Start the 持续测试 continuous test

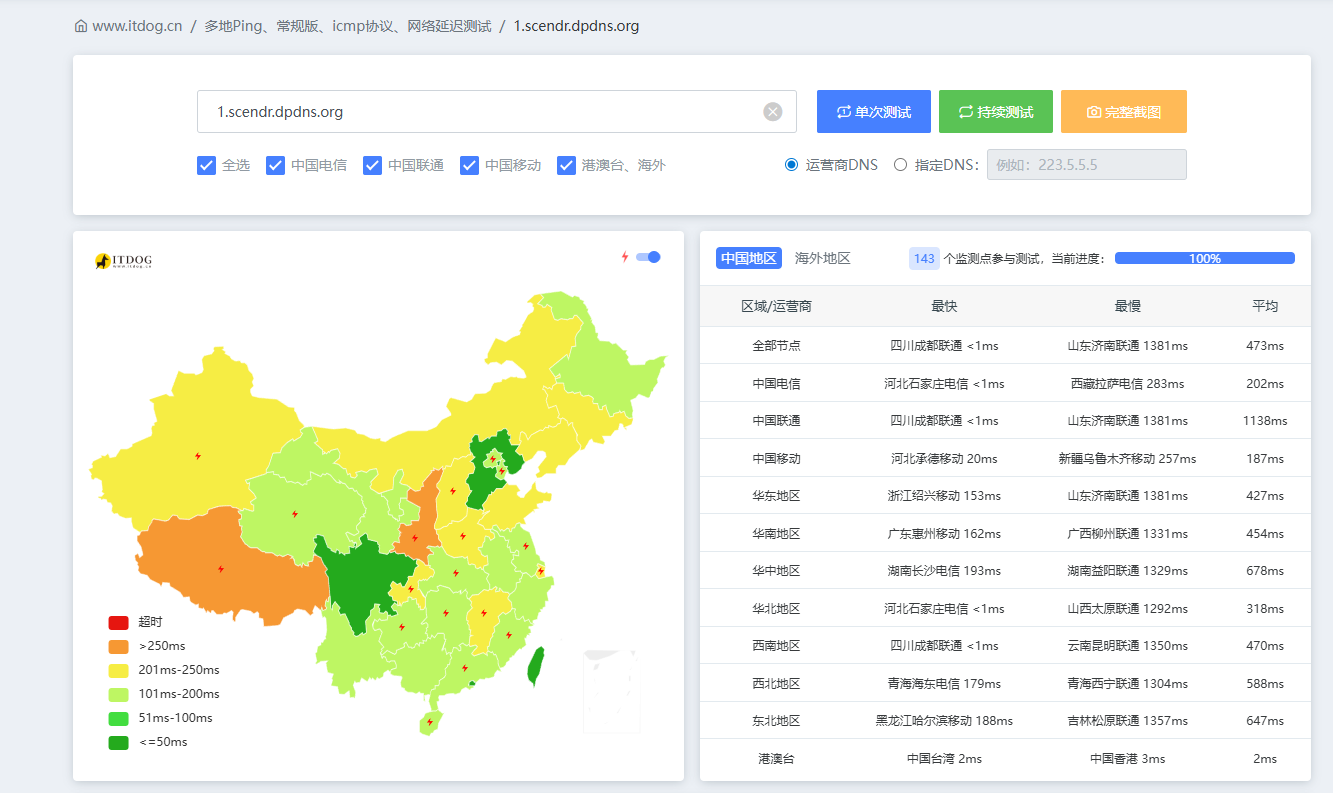[996, 112]
